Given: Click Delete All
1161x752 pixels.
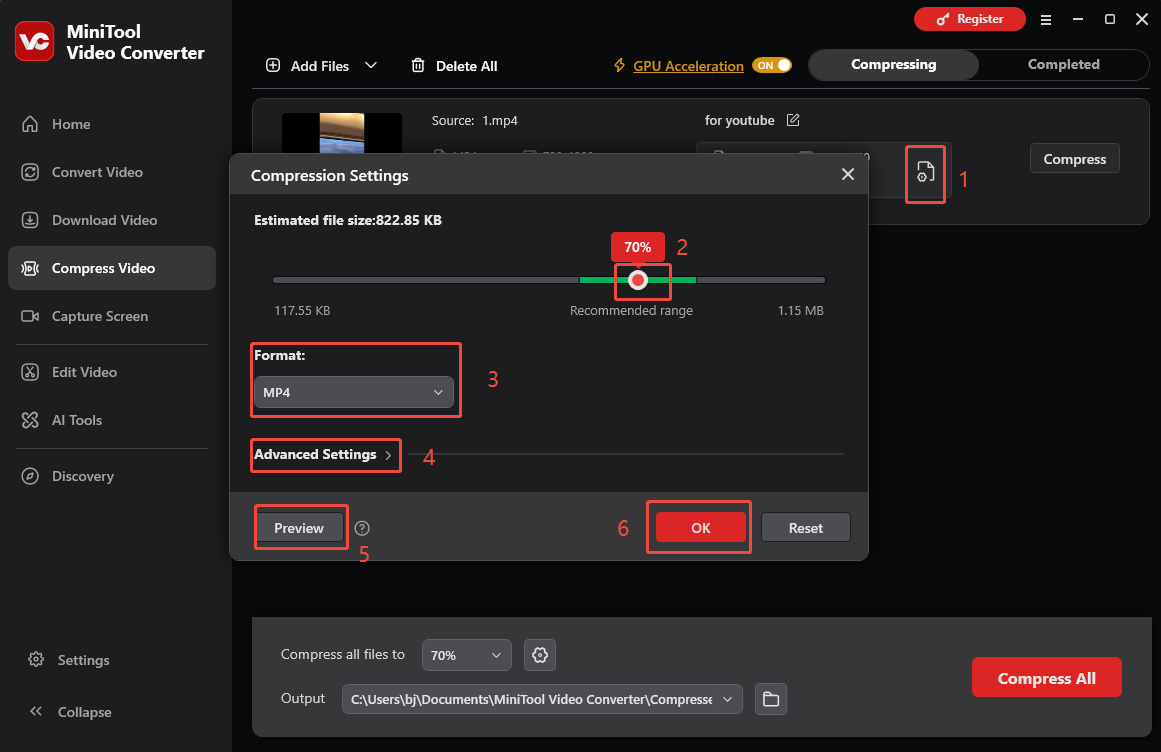Looking at the screenshot, I should pos(454,66).
